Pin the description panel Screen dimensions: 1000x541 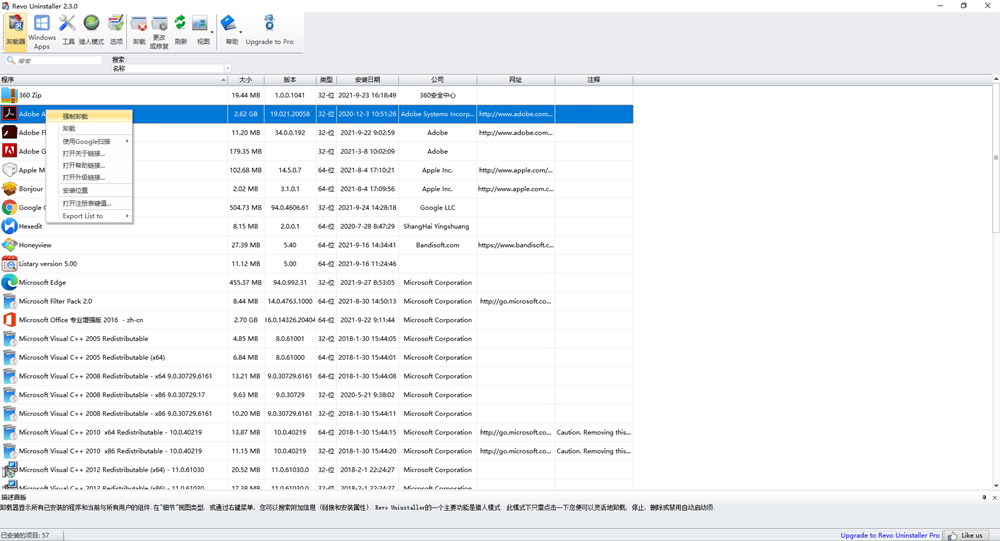pyautogui.click(x=984, y=498)
